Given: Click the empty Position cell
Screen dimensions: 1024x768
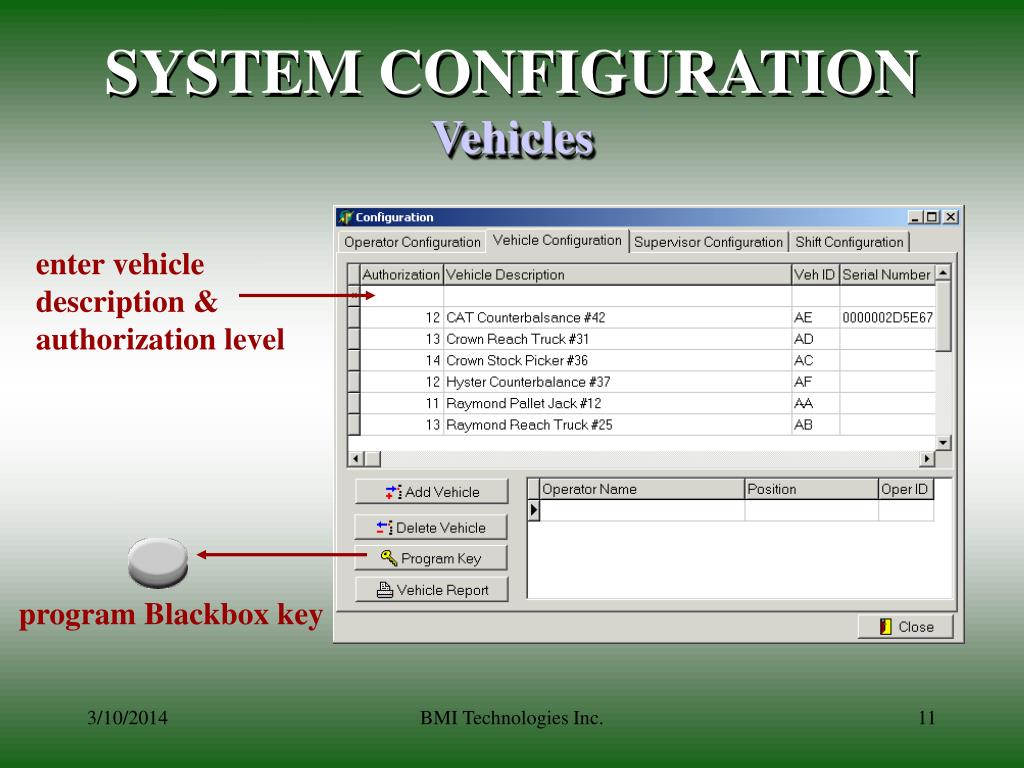Looking at the screenshot, I should click(811, 511).
